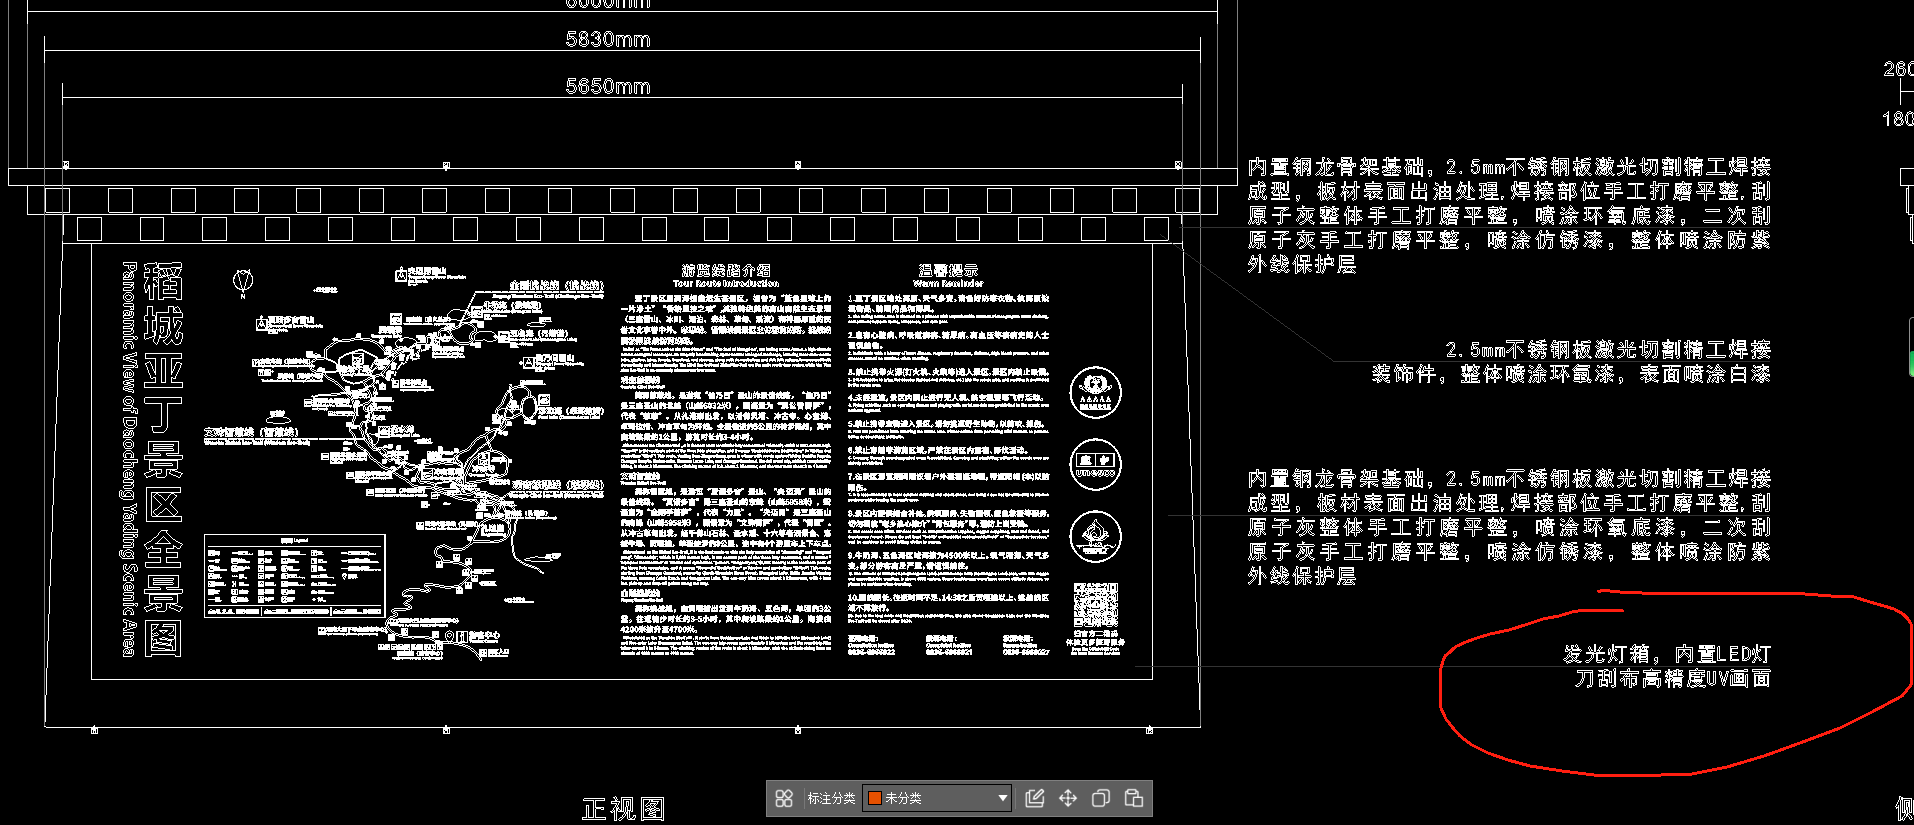
Task: Select the 5650mm dimension text
Action: (608, 86)
